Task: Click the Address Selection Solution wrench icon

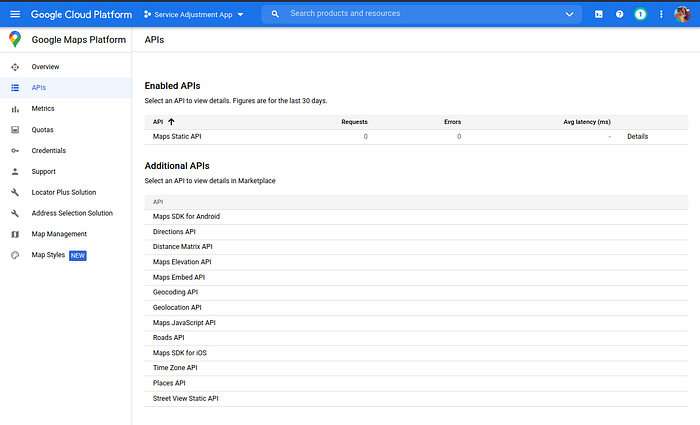Action: [x=15, y=213]
